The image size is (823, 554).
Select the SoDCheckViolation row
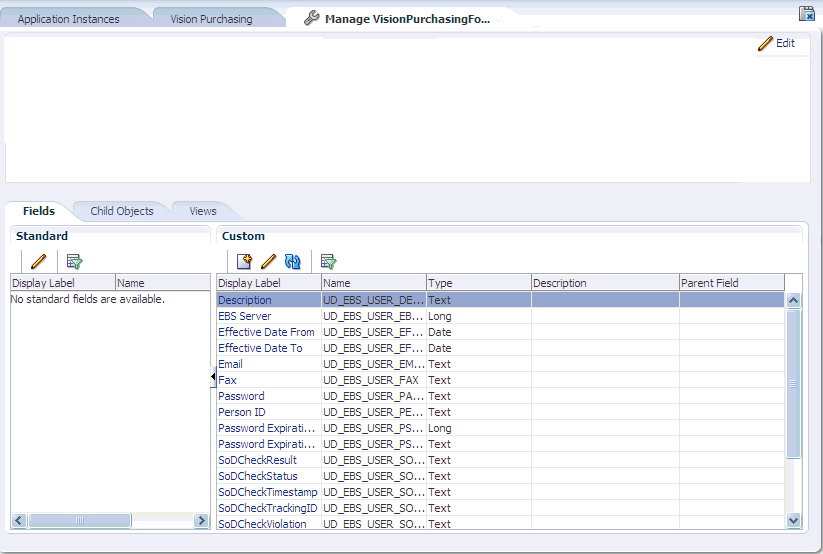(501, 524)
